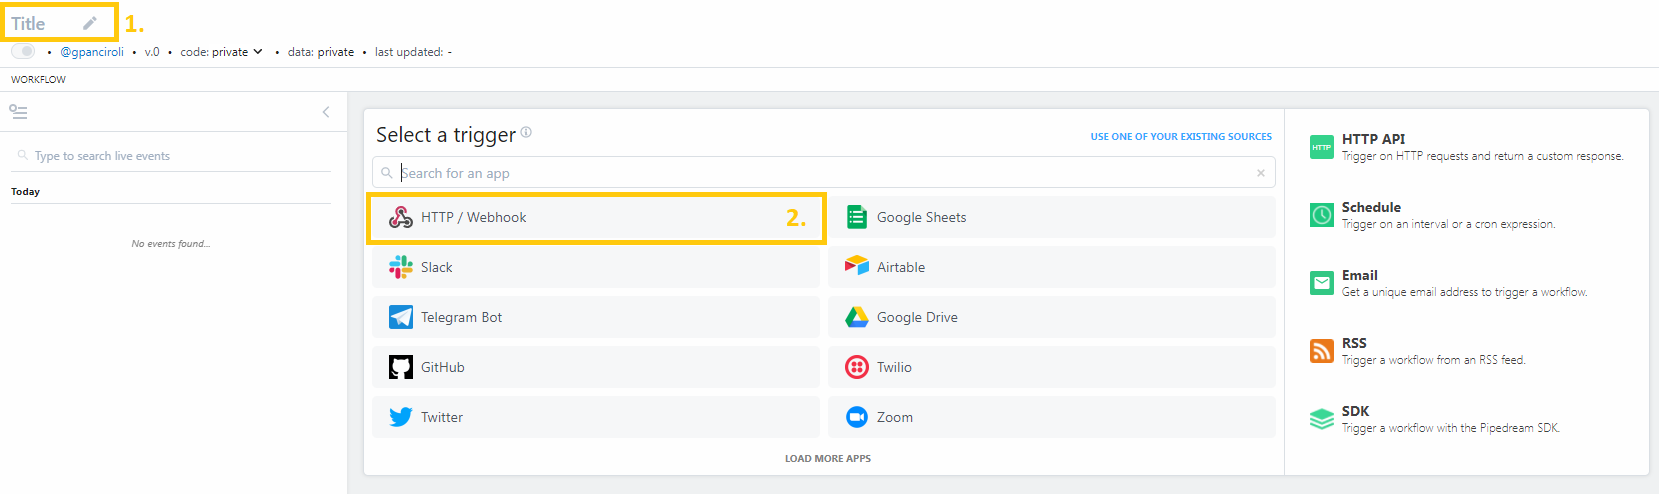Select the RSS feed trigger option
1659x494 pixels.
(x=1354, y=344)
